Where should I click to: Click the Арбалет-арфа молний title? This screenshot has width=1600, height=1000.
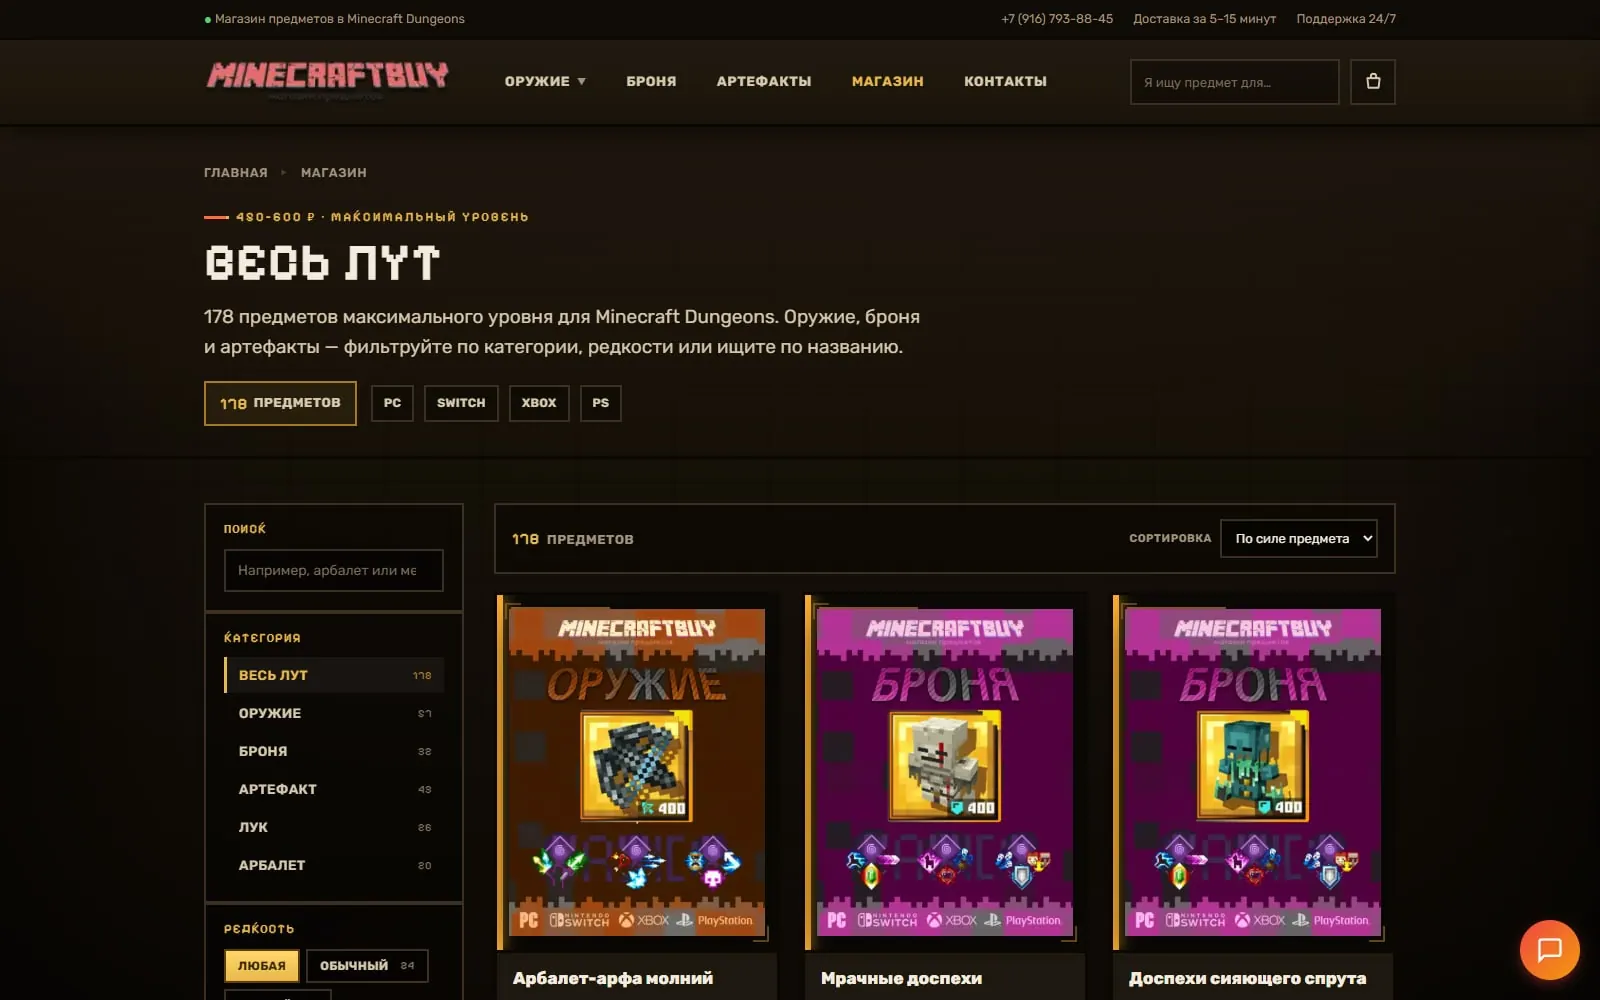pyautogui.click(x=613, y=978)
